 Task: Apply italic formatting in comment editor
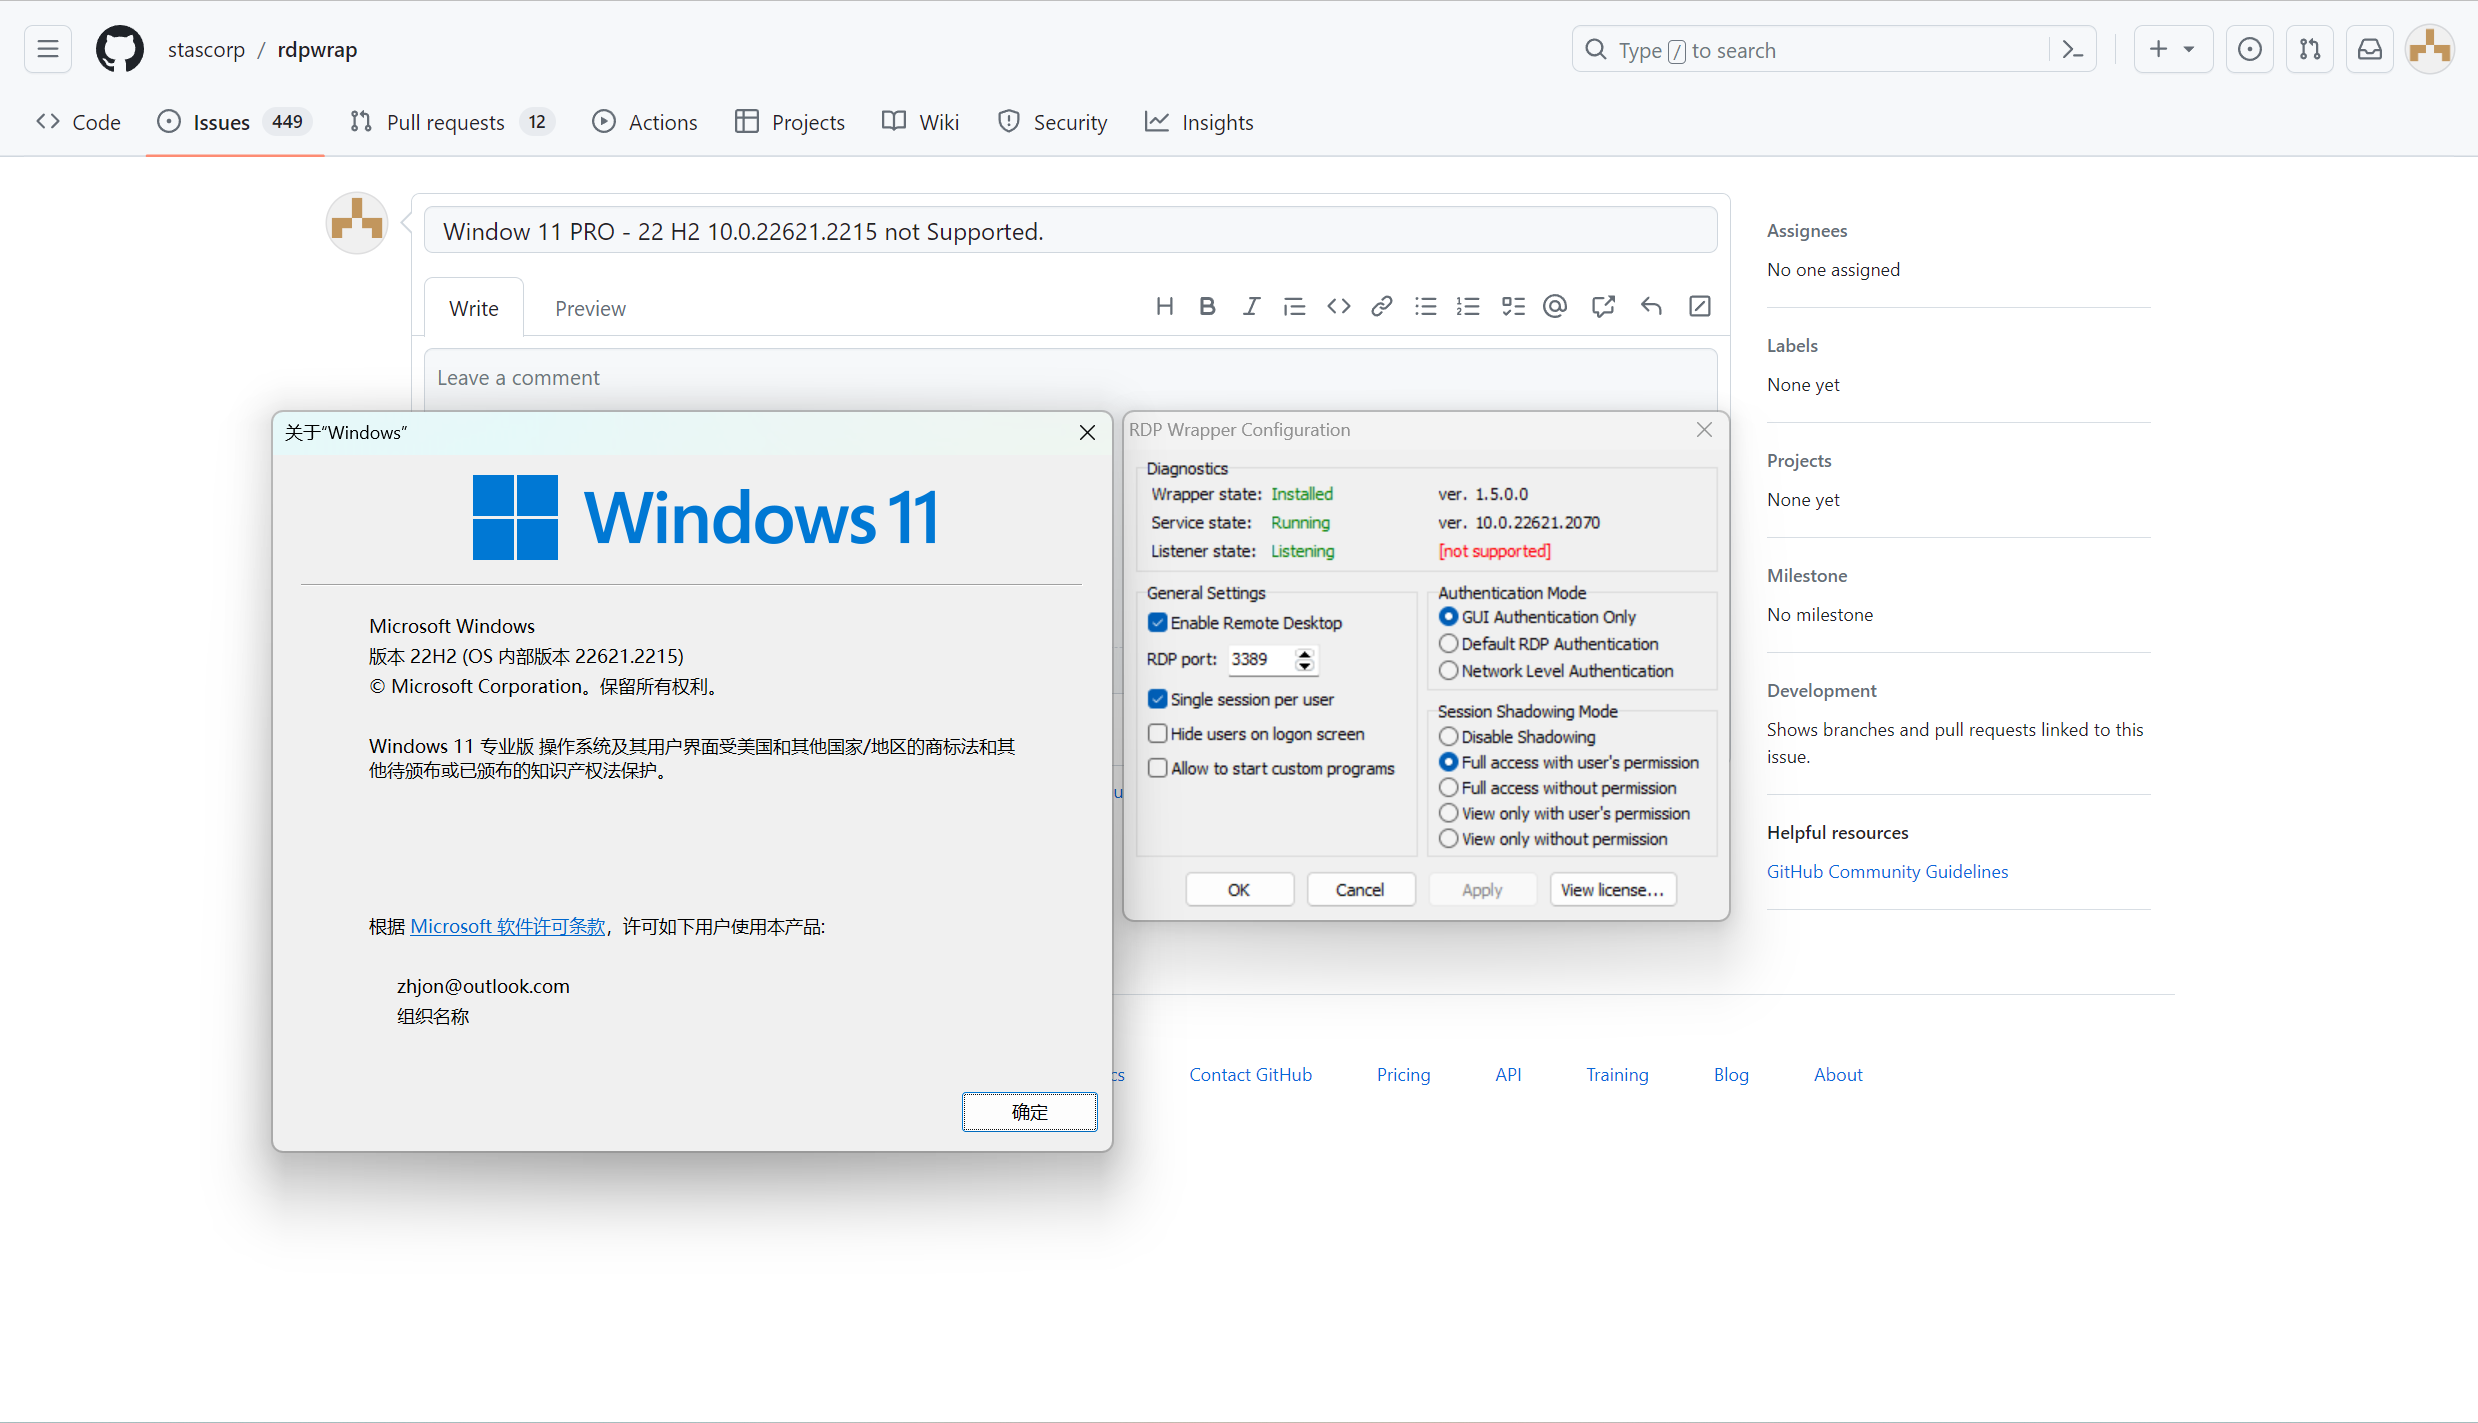1251,306
